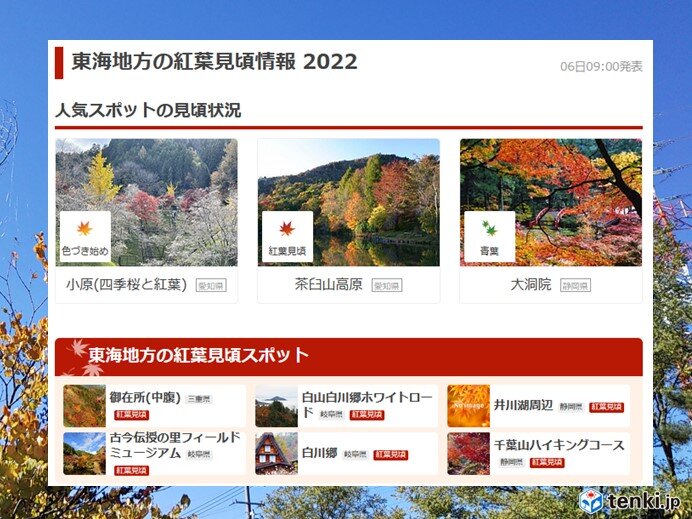The height and width of the screenshot is (519, 692).
Task: Click 紅葉見頃 badge under 御在所(中腹)
Action: pyautogui.click(x=132, y=415)
